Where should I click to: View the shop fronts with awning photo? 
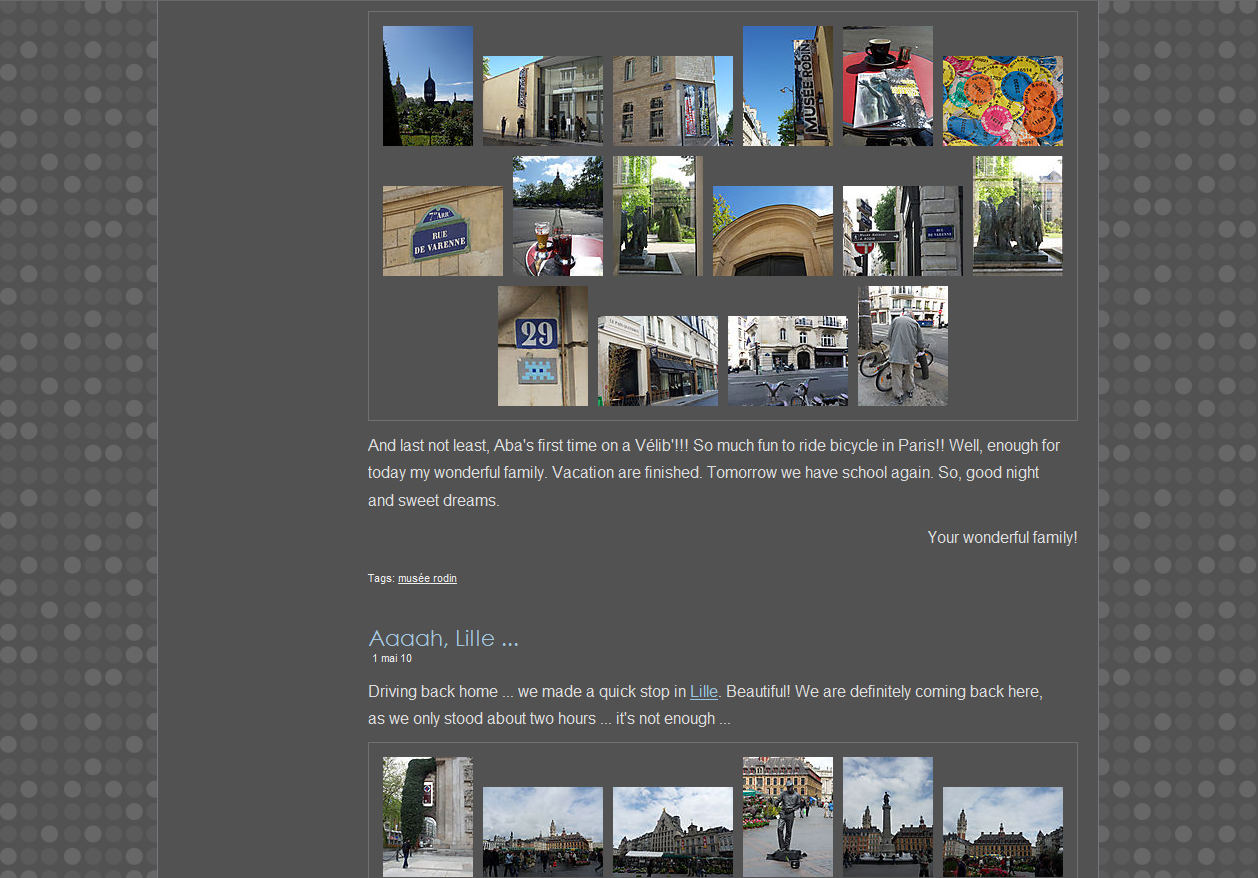[657, 361]
